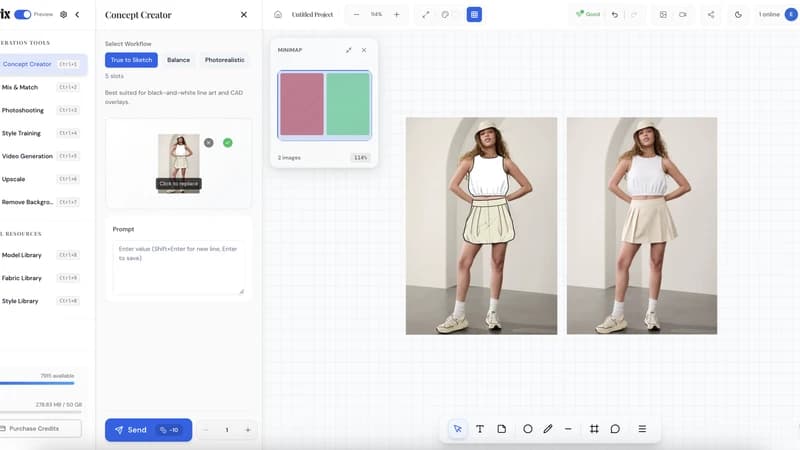800x450 pixels.
Task: Collapse the sidebar with the chevron
Action: coord(77,14)
